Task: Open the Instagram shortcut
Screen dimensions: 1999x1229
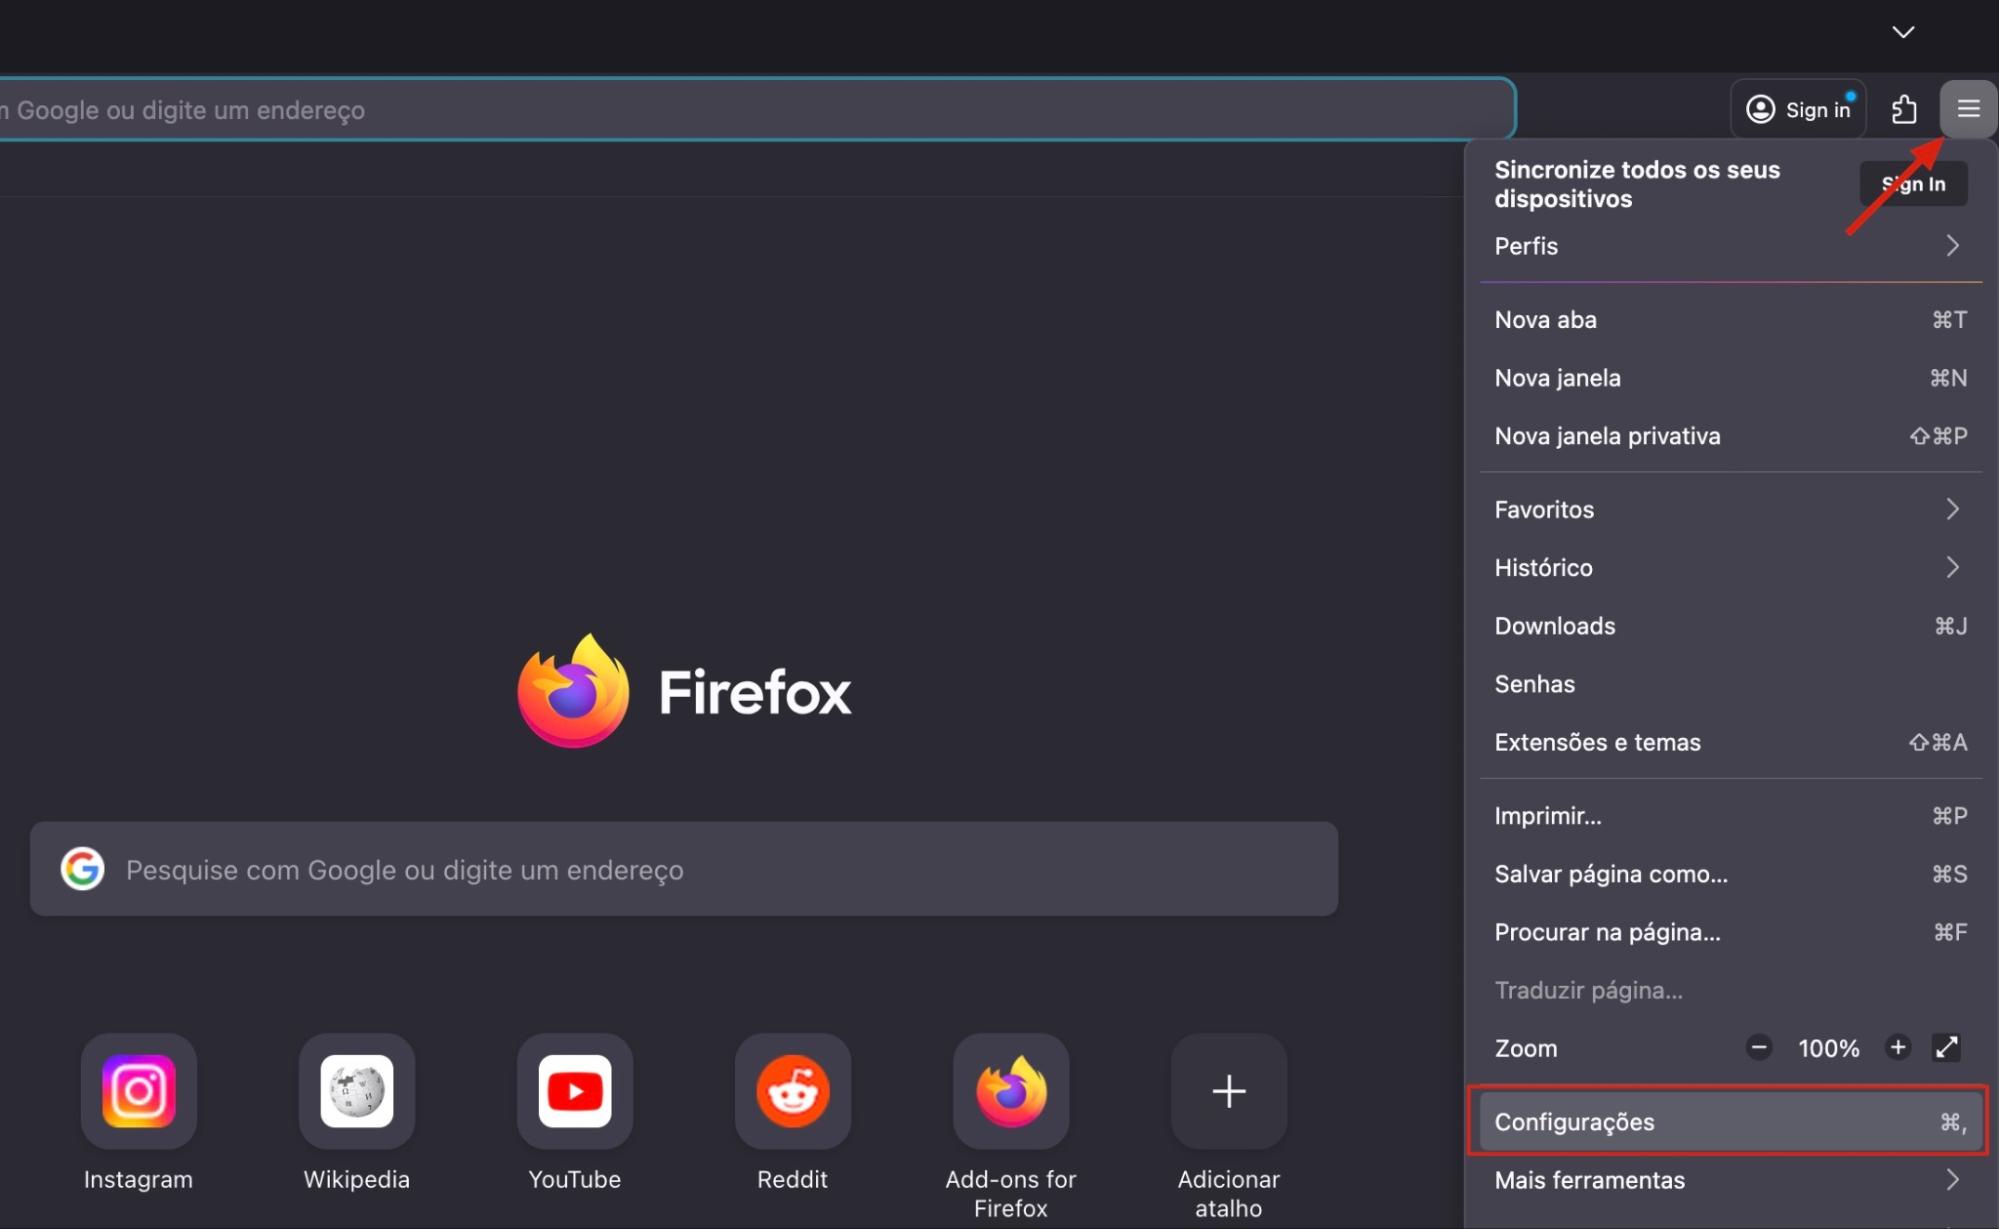Action: click(138, 1092)
